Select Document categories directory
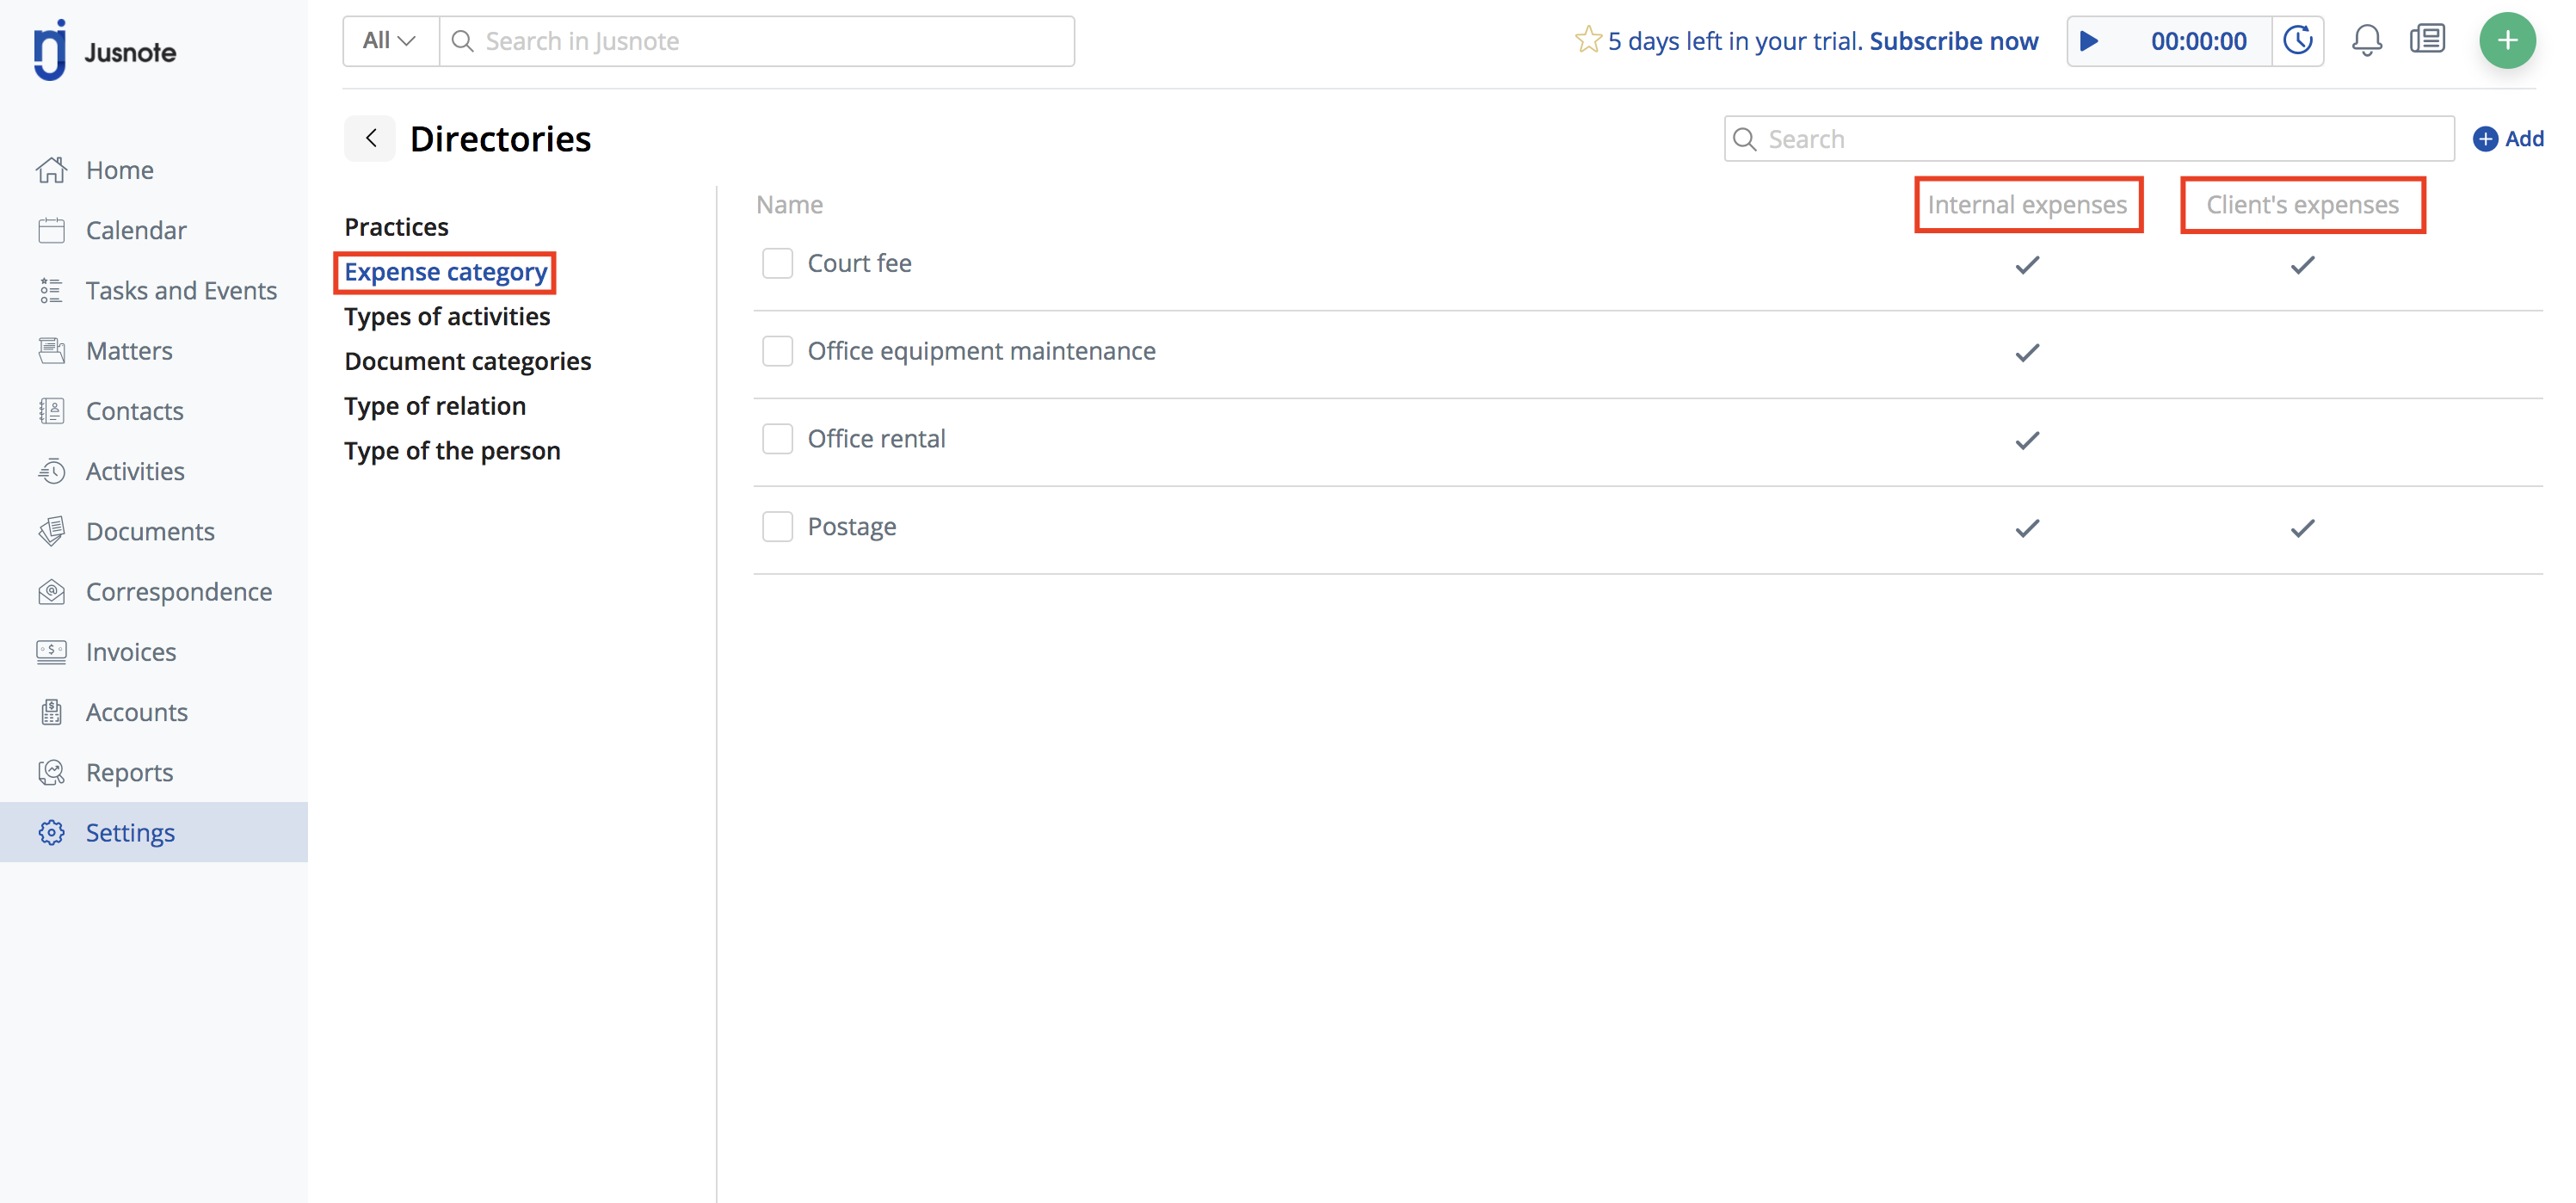Screen dimensions: 2576x1203 click(x=467, y=361)
